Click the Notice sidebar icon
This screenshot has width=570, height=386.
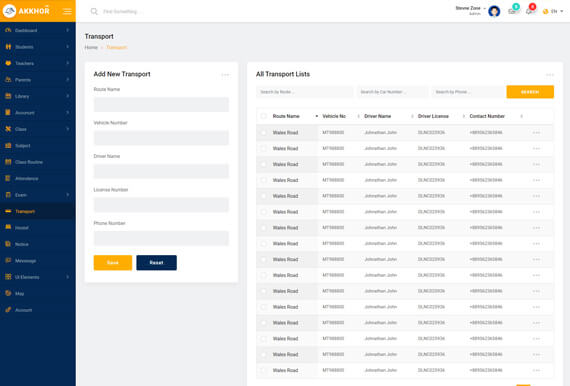click(x=8, y=244)
